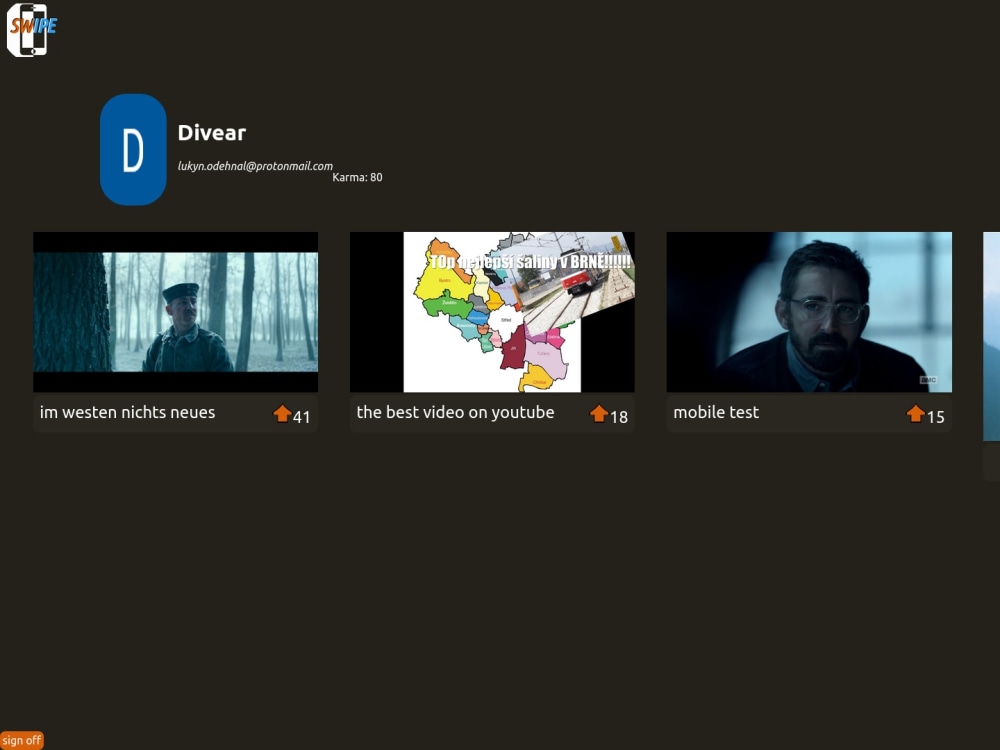
Task: Open im westen nichts neues video thumbnail
Action: 175,312
